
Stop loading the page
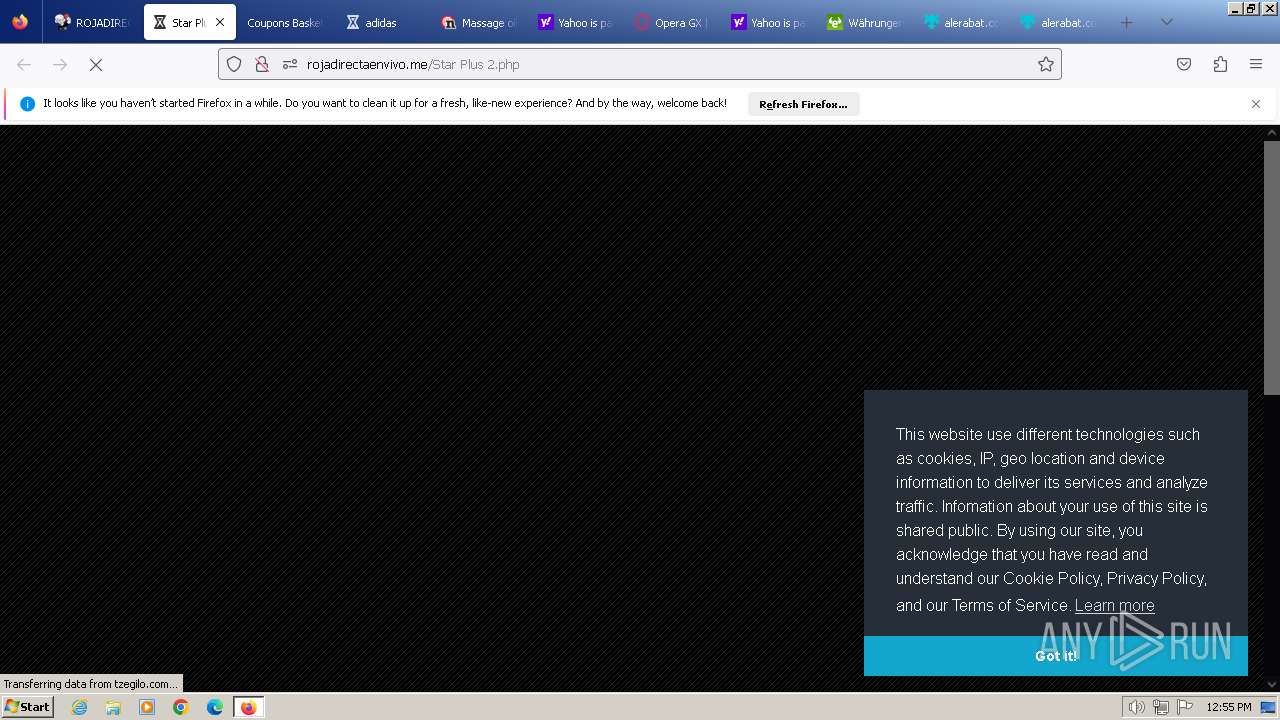pyautogui.click(x=96, y=64)
